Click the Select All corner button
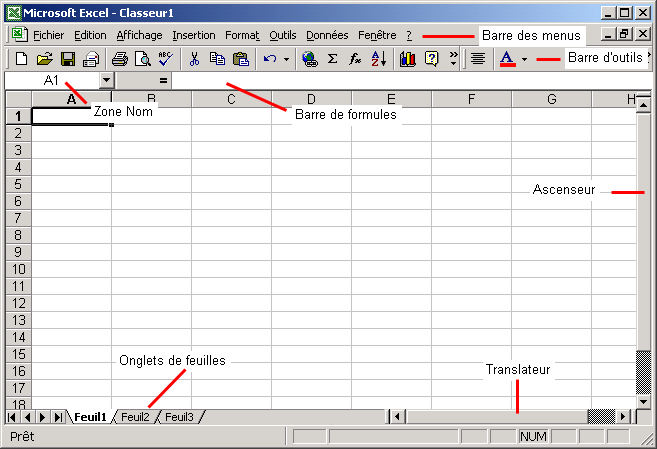The width and height of the screenshot is (657, 449). click(x=18, y=99)
